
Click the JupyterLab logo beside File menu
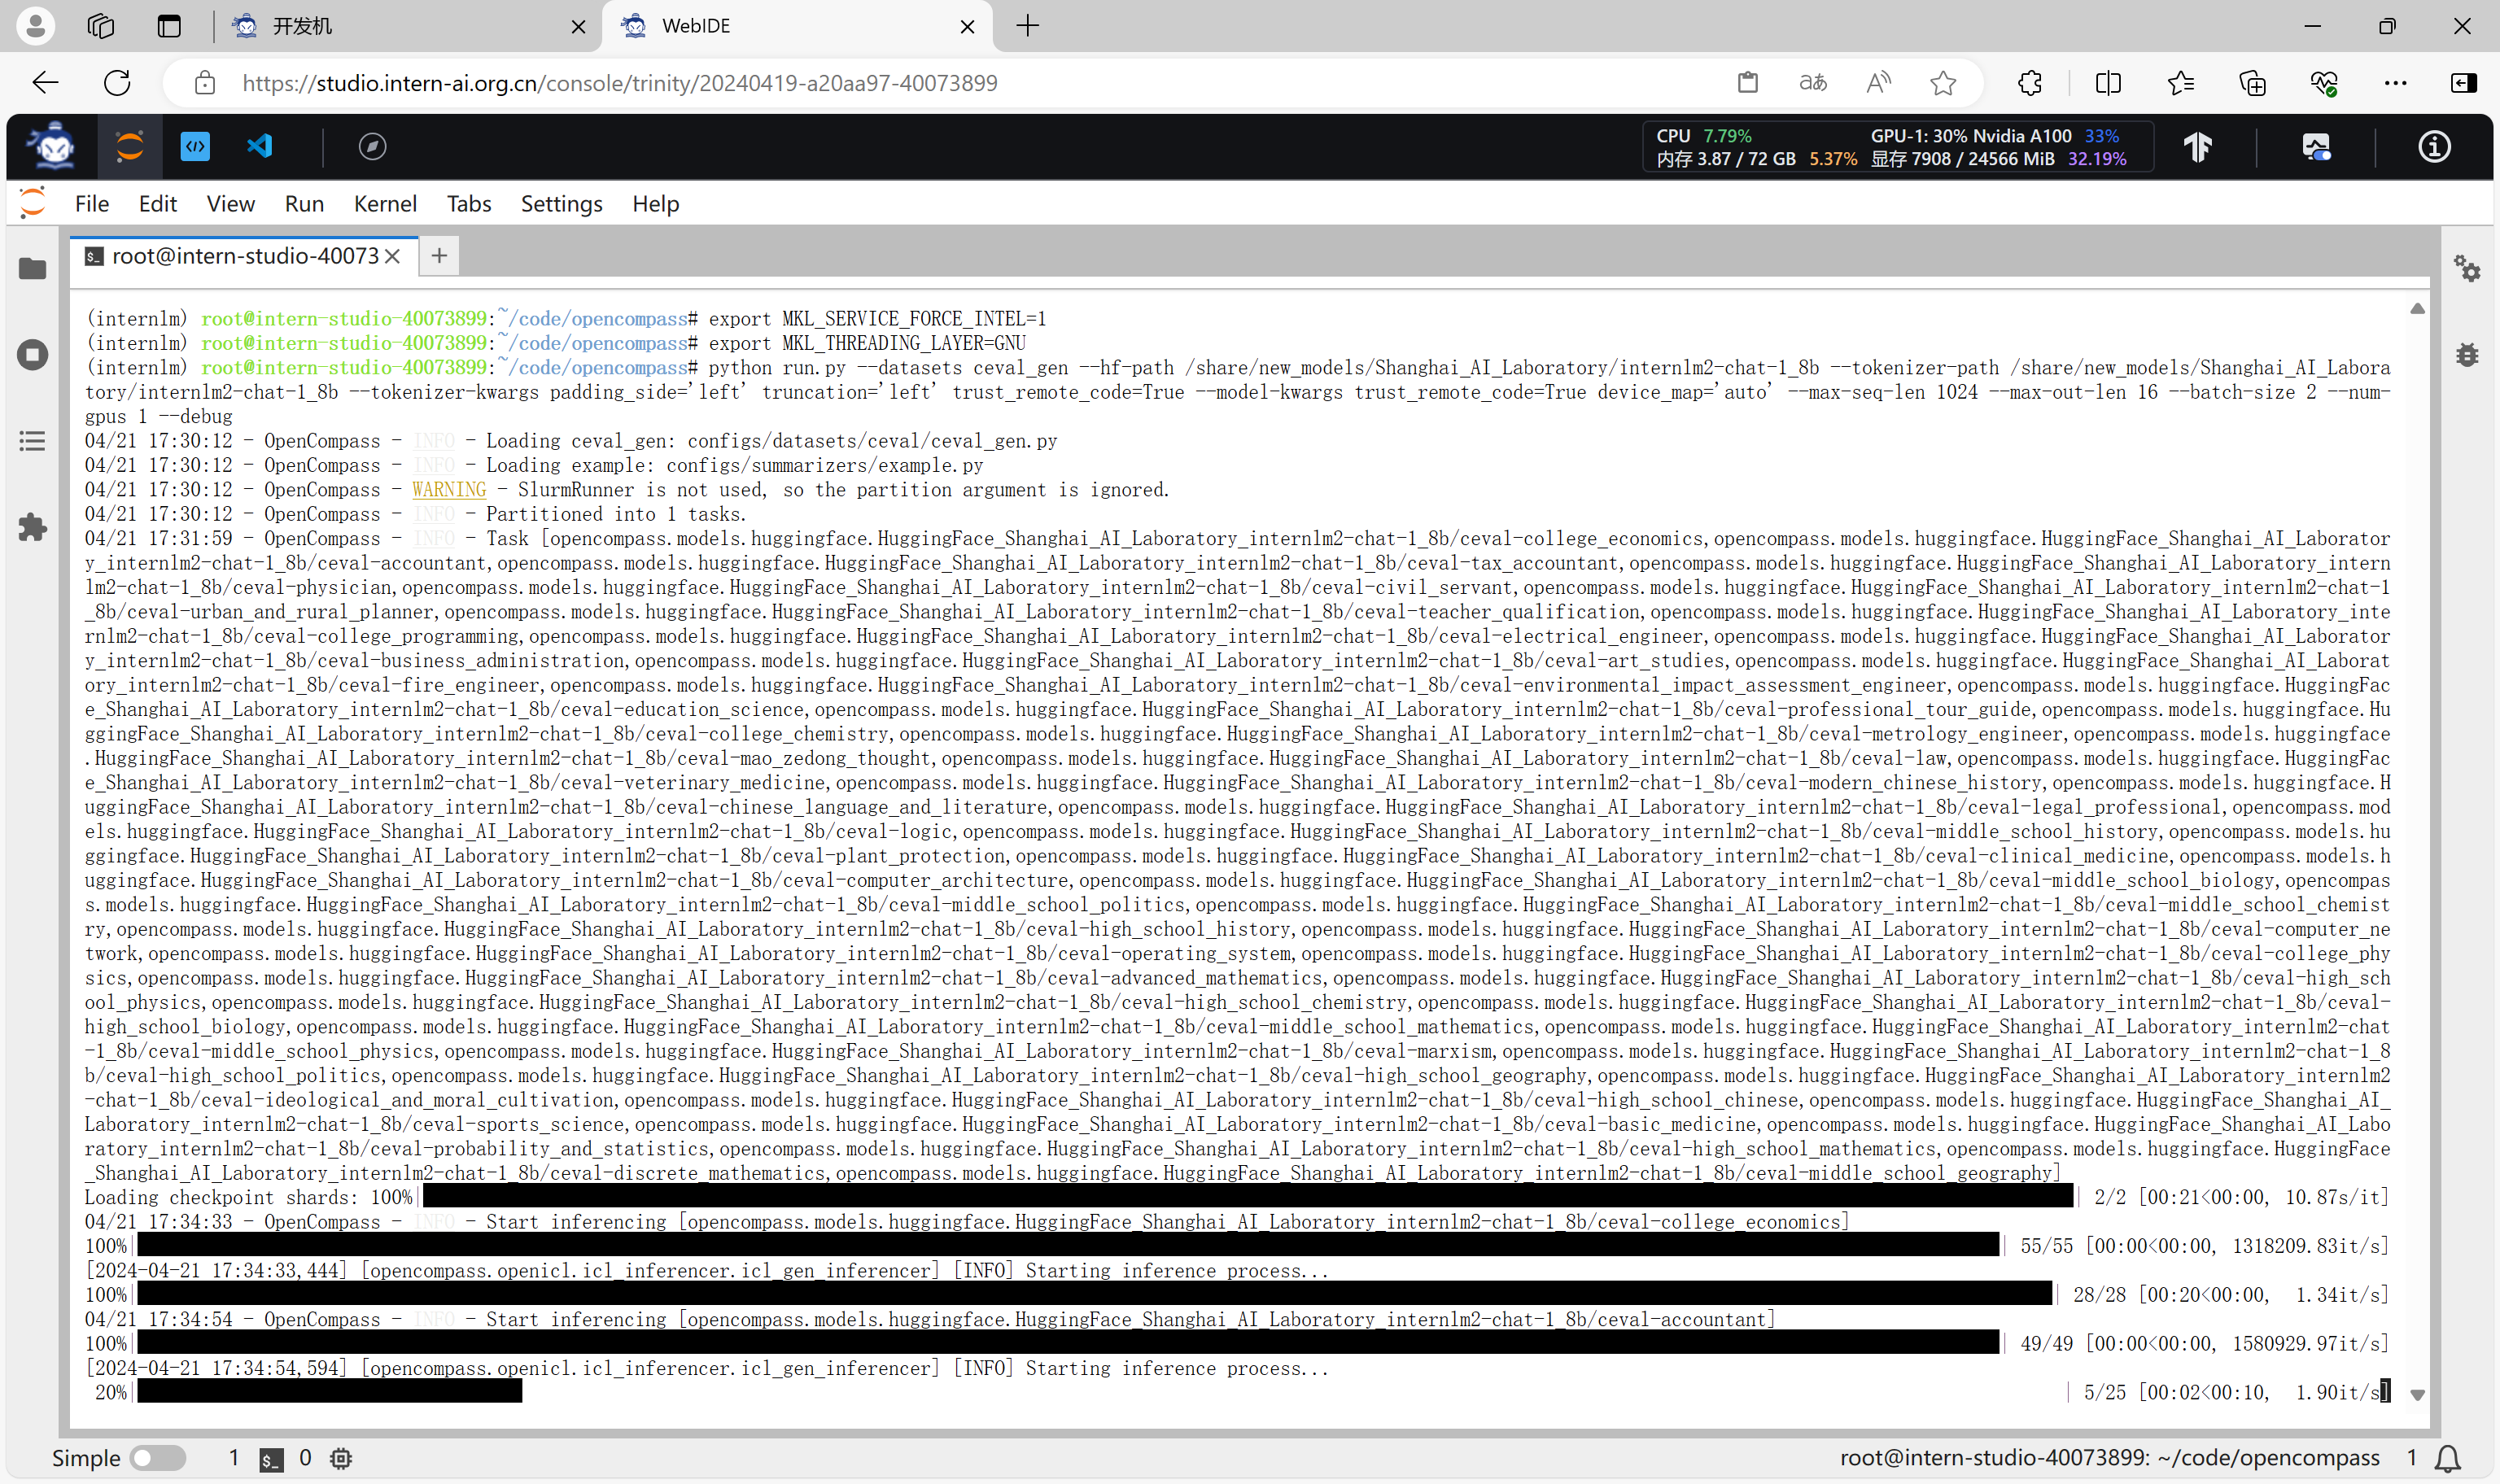pos(33,203)
